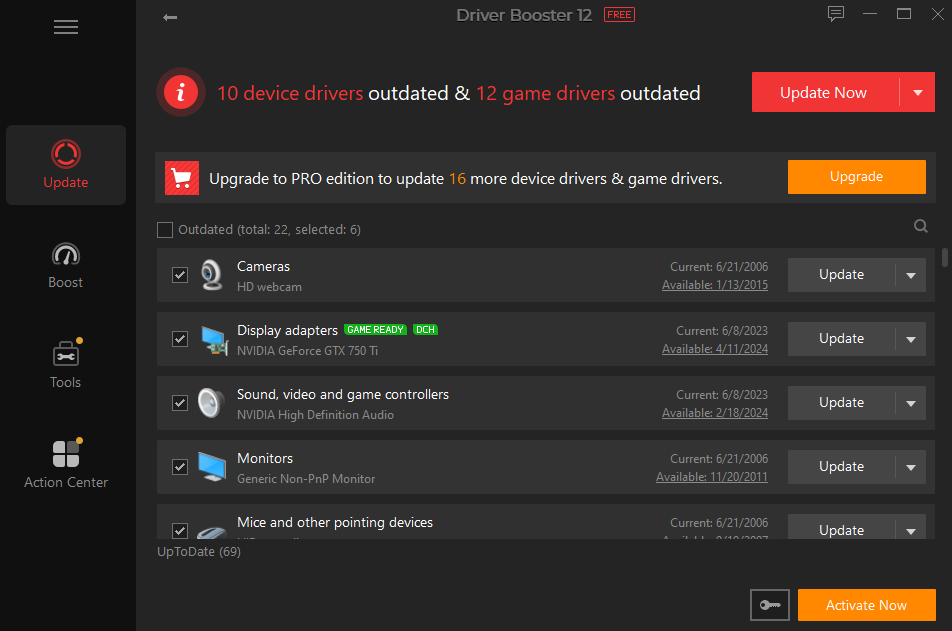Open the hamburger menu in sidebar
This screenshot has height=631, width=952.
(66, 28)
